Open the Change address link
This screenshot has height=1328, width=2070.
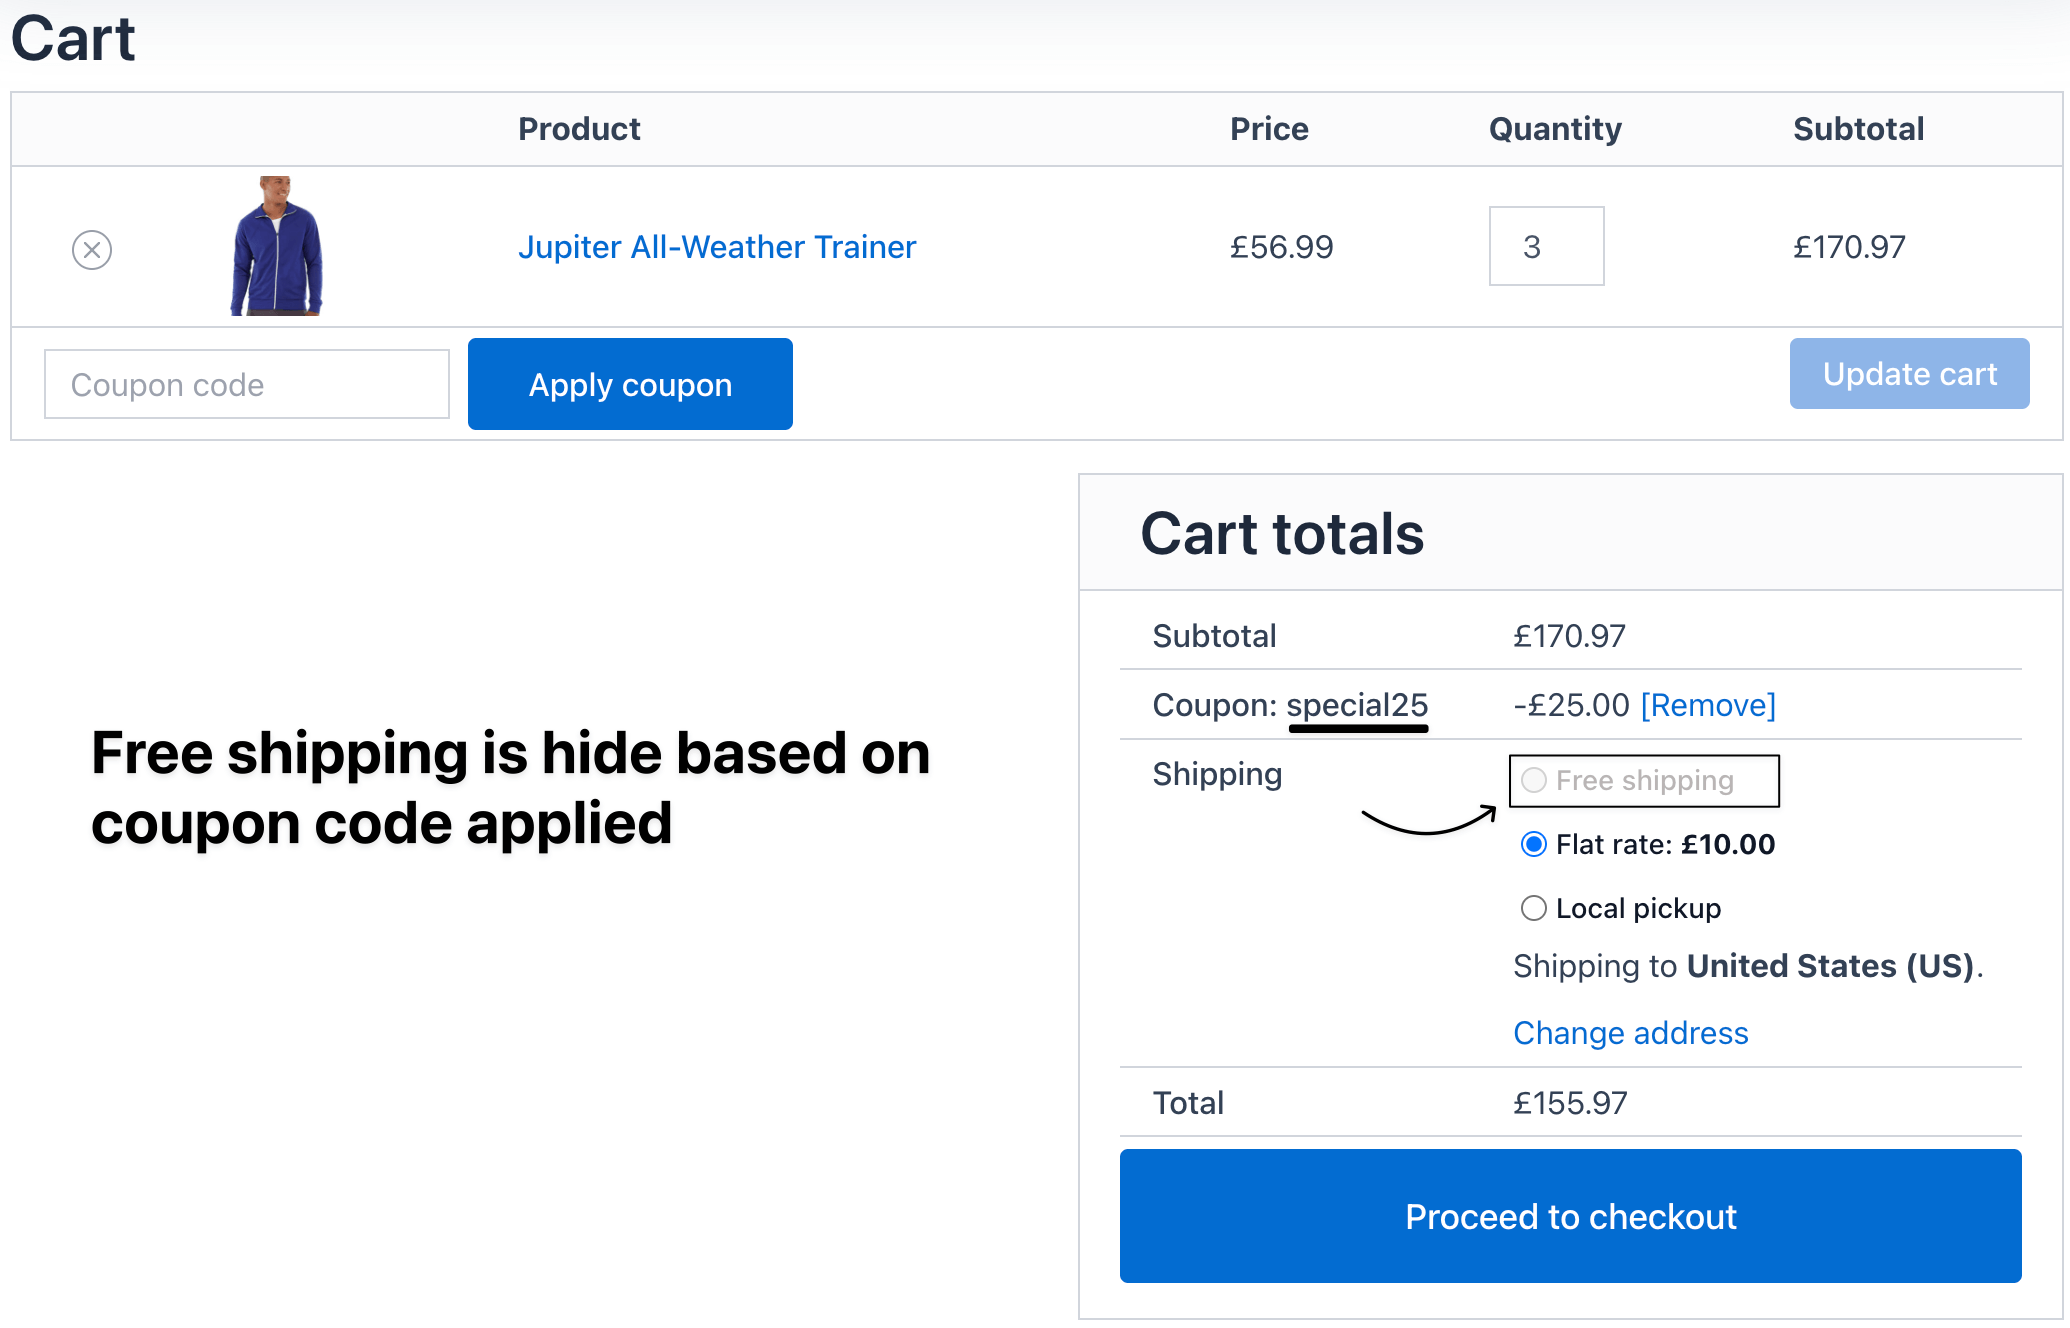(x=1630, y=1033)
